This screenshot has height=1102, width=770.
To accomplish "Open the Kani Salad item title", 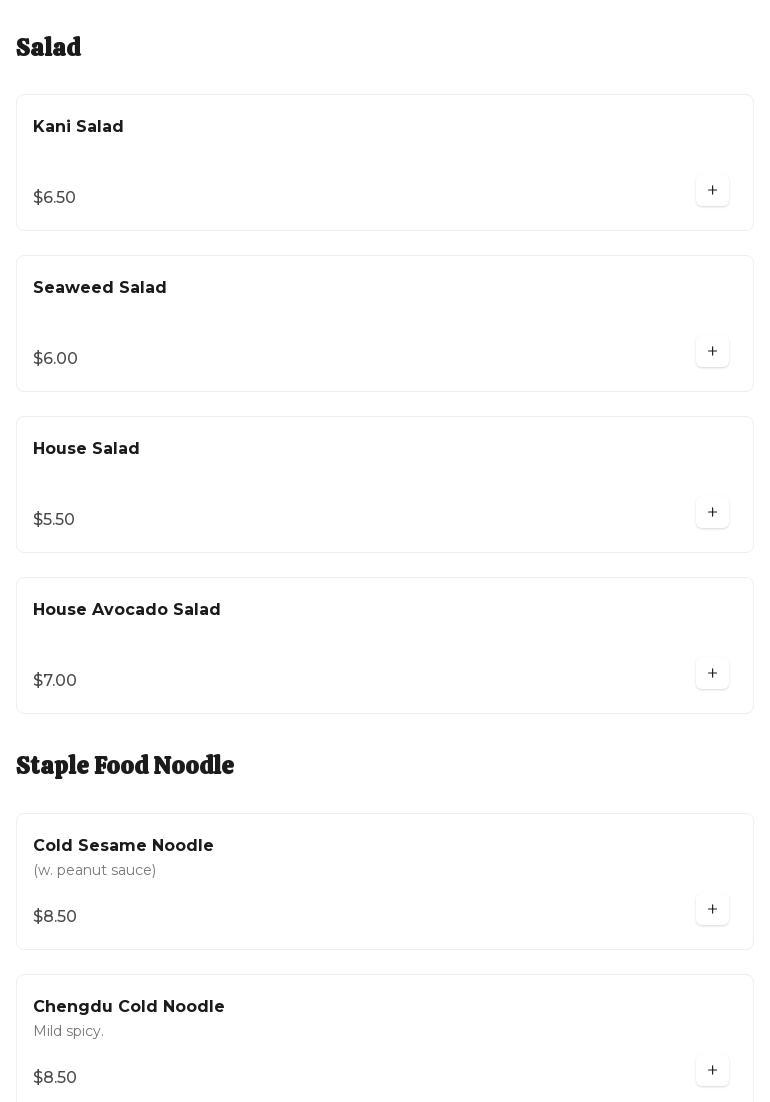I will pyautogui.click(x=78, y=127).
